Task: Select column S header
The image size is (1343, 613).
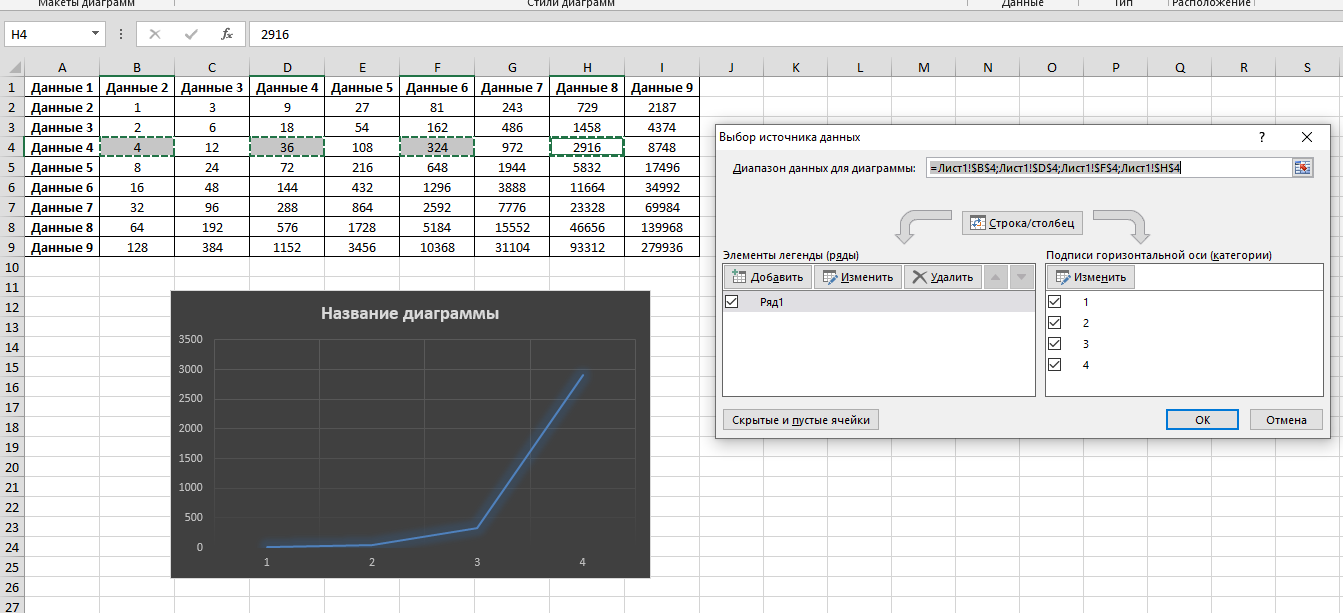Action: point(1307,67)
